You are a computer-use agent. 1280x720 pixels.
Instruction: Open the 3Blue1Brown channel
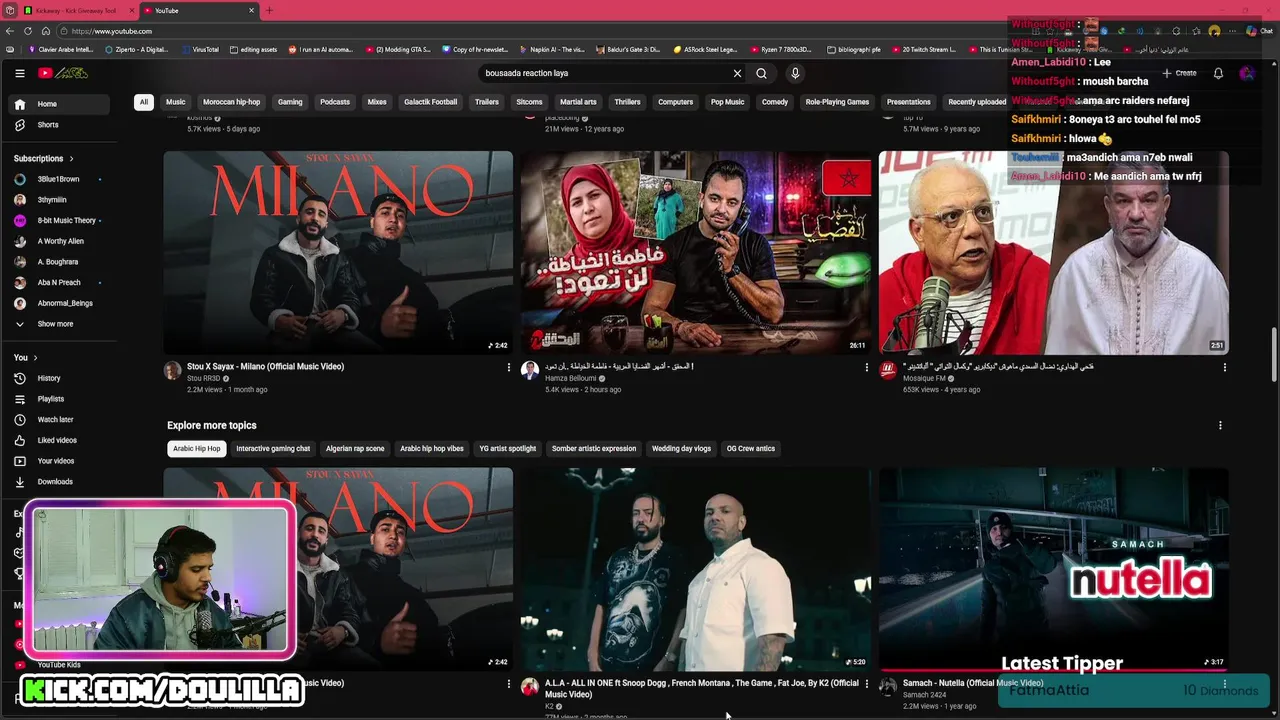pos(58,179)
